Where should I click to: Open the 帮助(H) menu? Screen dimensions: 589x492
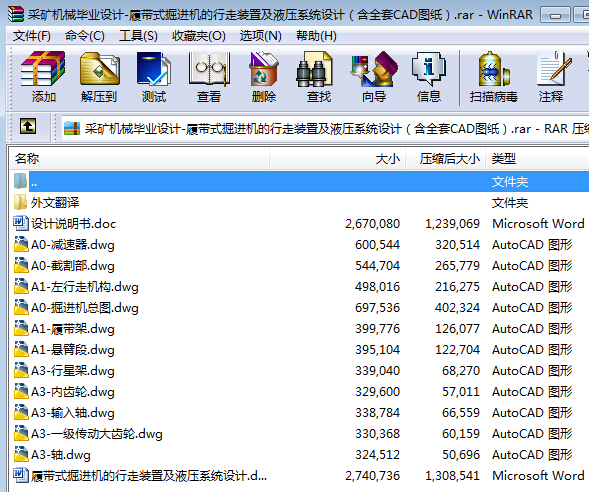[316, 36]
